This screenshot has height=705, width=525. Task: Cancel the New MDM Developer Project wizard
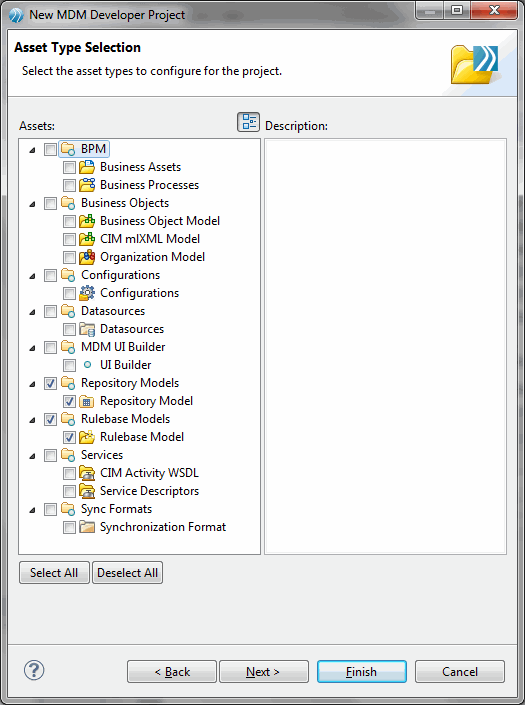[x=460, y=671]
